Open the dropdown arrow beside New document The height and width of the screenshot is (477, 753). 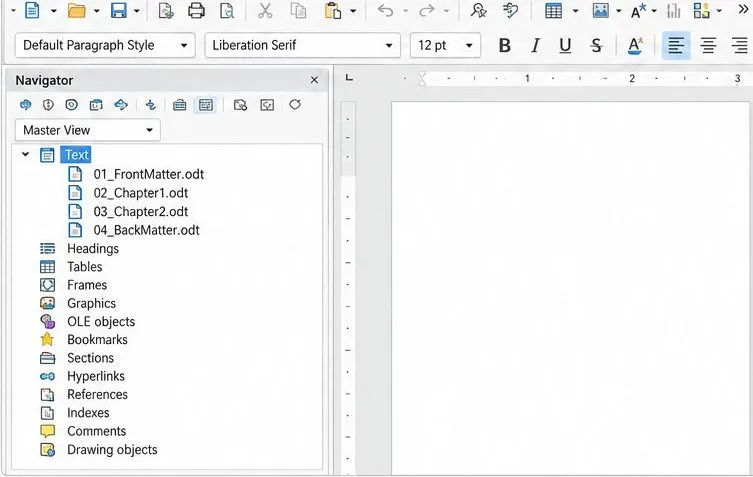pos(53,11)
